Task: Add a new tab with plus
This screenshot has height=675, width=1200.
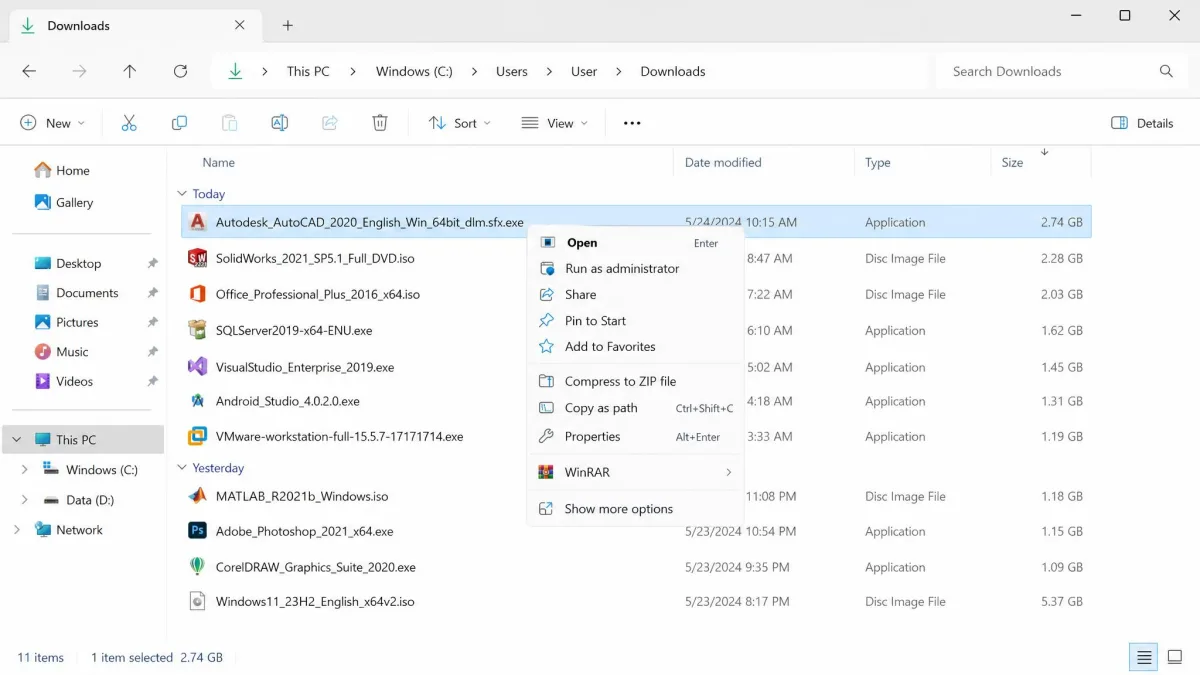Action: tap(288, 26)
